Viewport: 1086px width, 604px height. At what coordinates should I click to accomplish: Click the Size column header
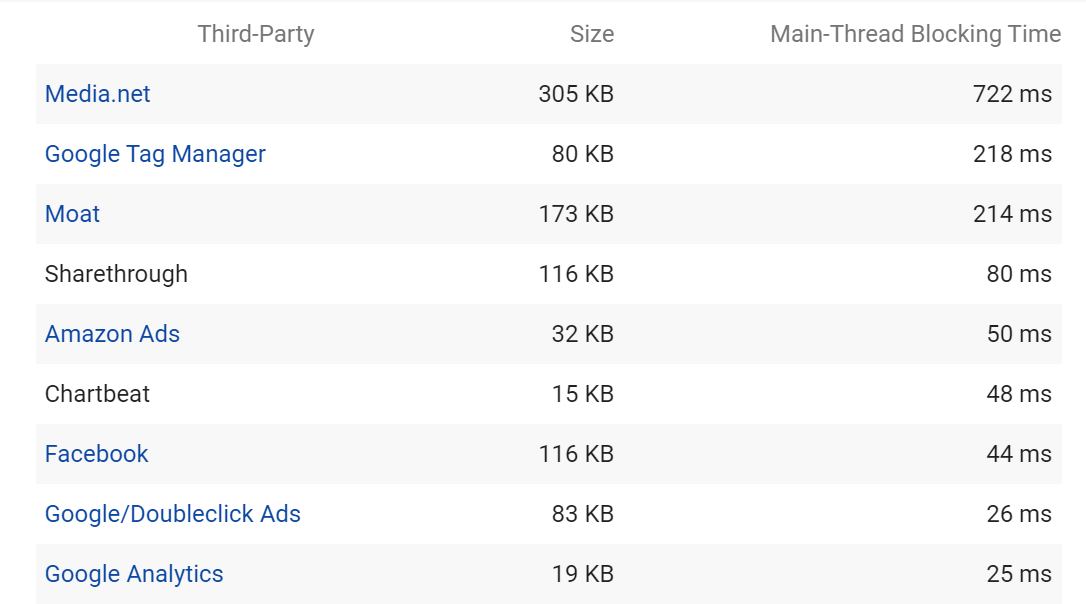point(592,34)
